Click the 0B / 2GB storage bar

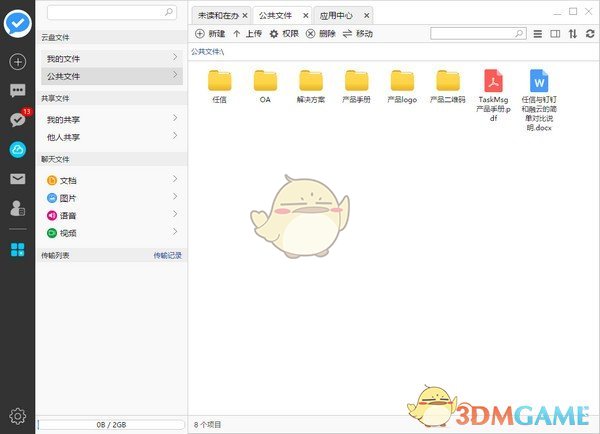[111, 424]
